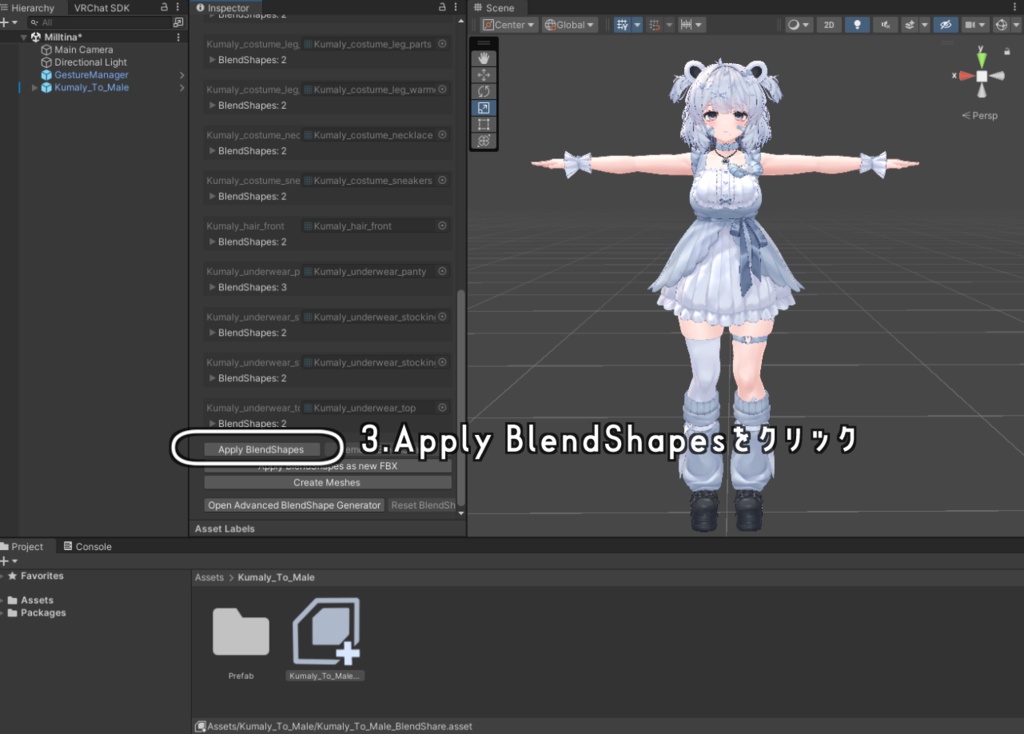Lock the Hierarchy panel
1024x734 pixels.
[x=165, y=7]
